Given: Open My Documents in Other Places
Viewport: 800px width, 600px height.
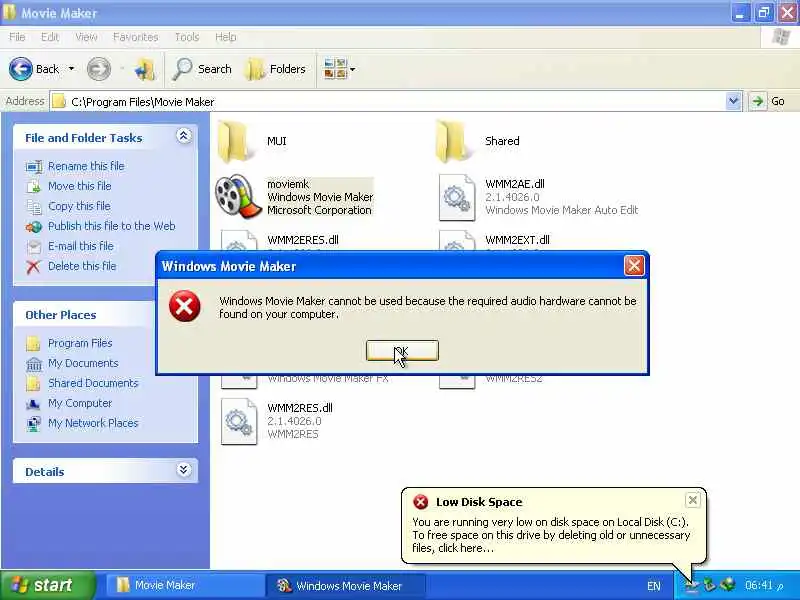Looking at the screenshot, I should coord(83,363).
